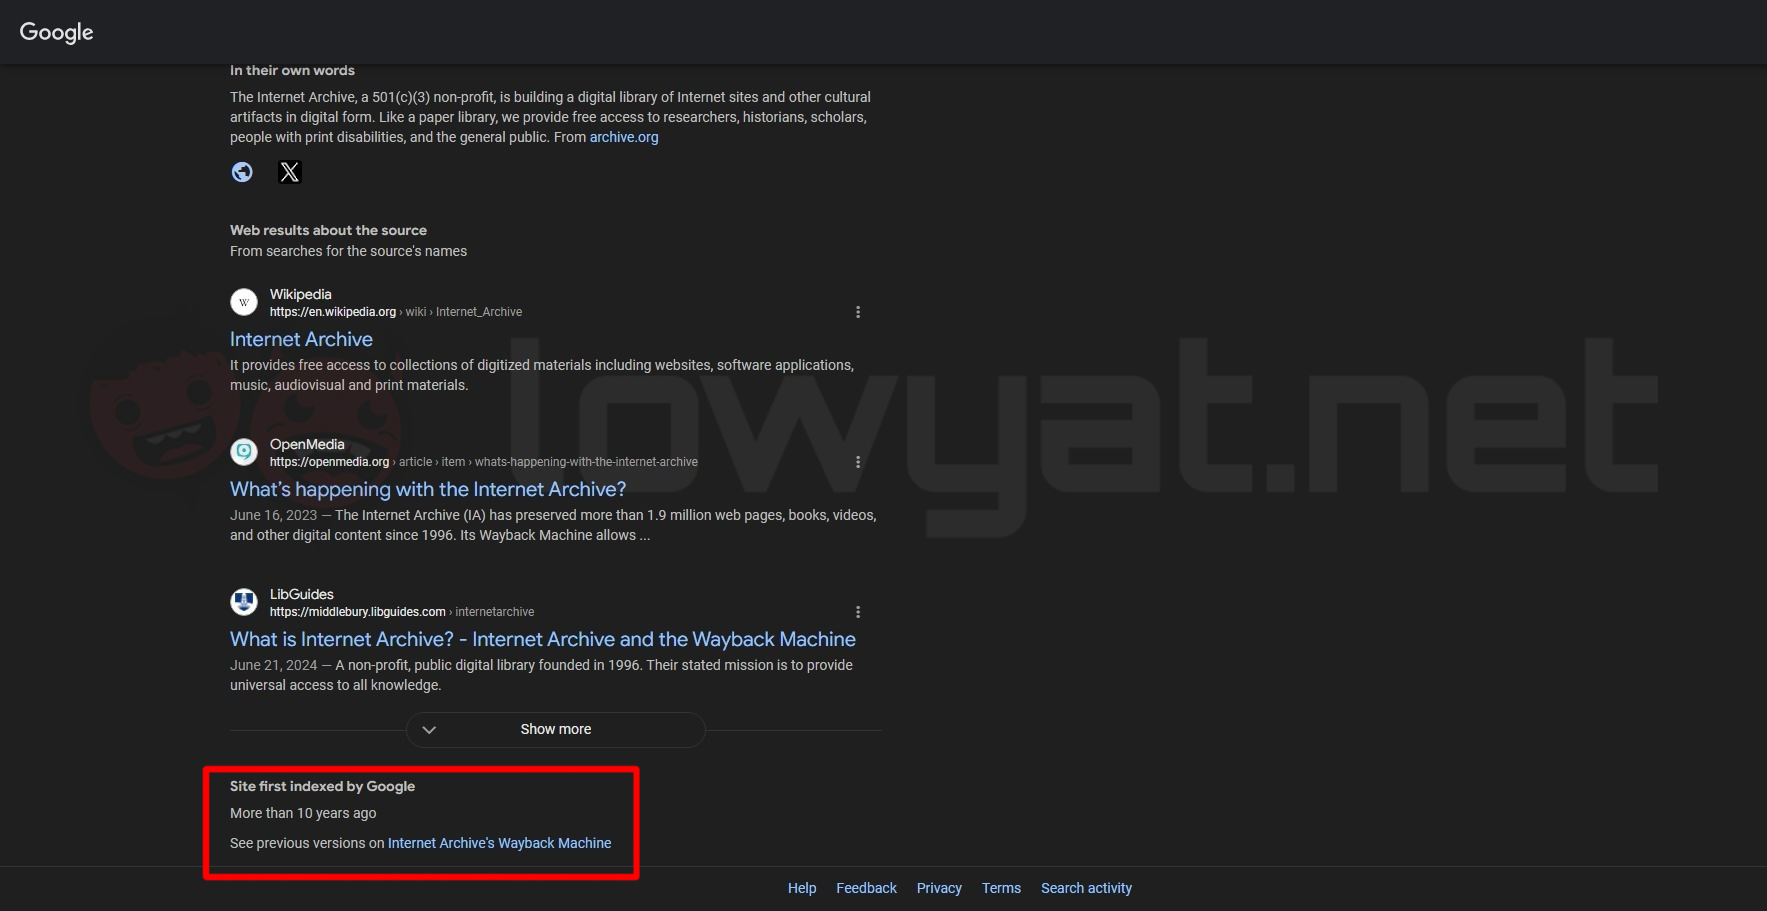Click the middlebury.libguides.com URL text
This screenshot has width=1767, height=911.
click(358, 612)
